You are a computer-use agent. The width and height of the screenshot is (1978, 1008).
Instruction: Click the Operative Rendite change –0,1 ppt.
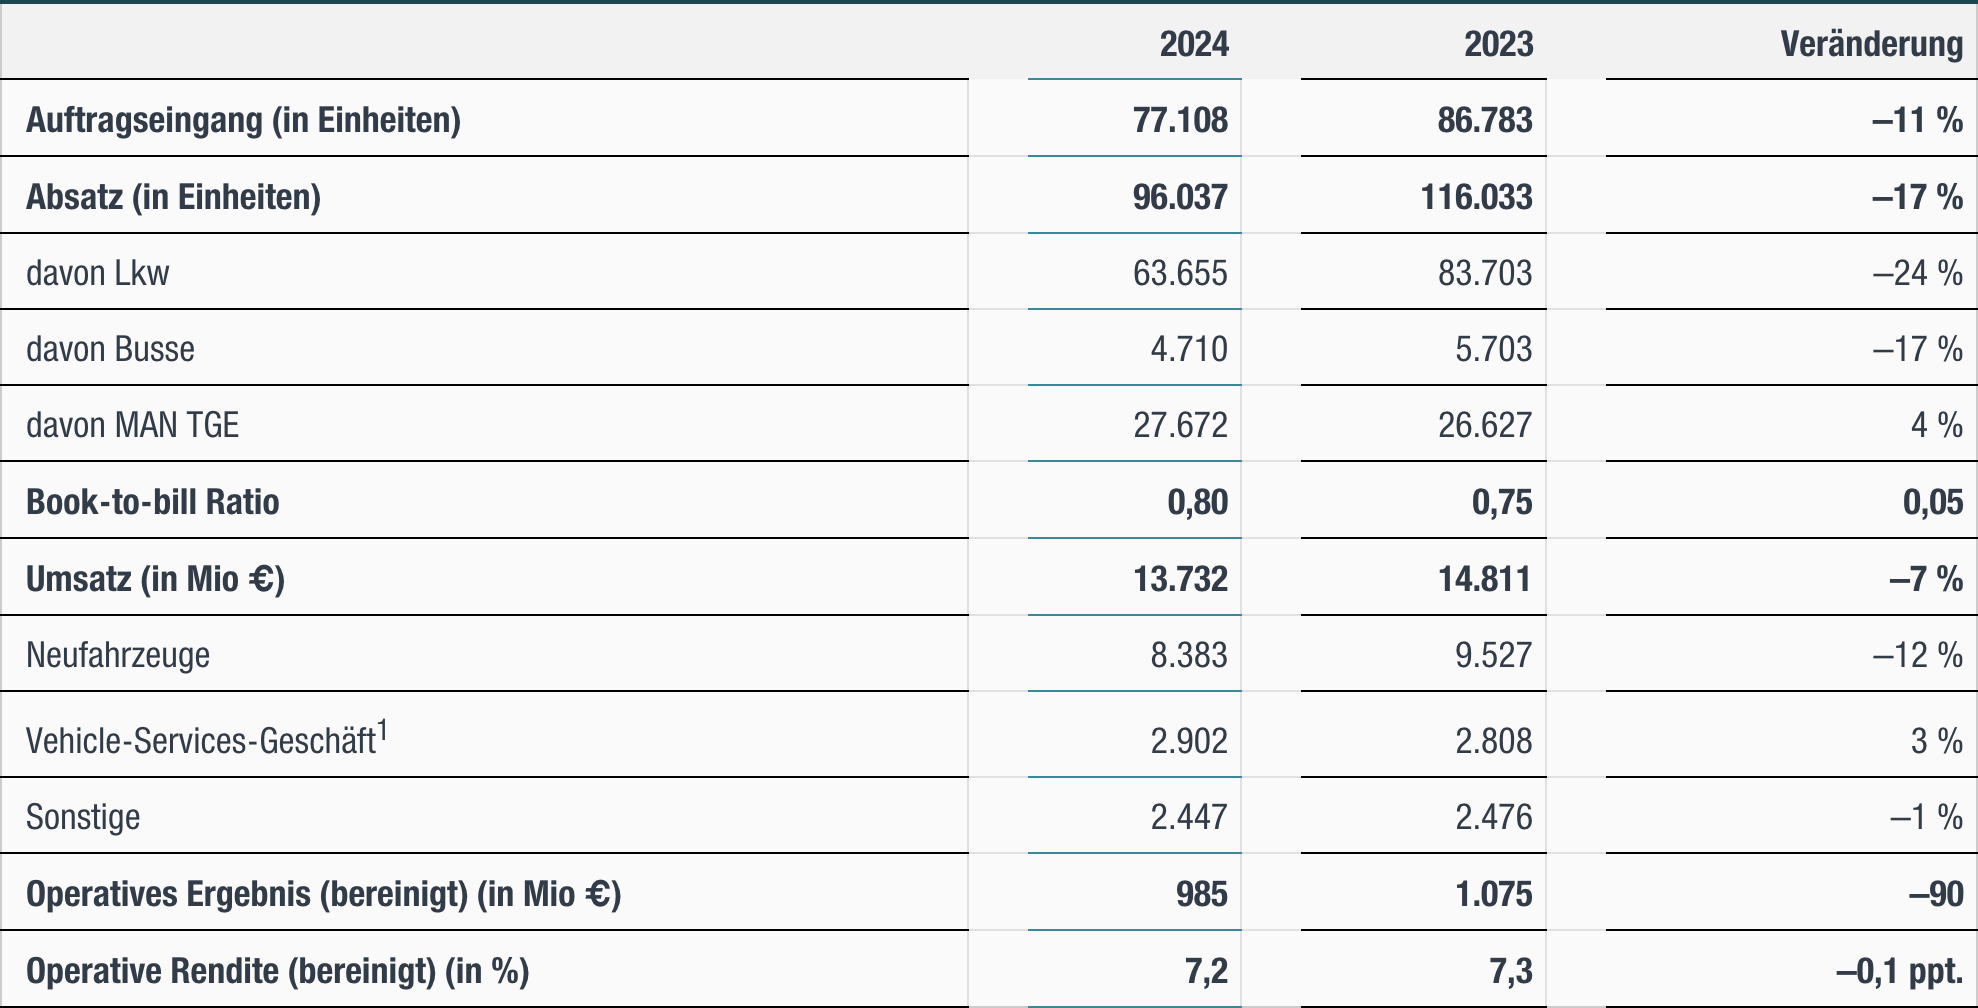tap(1899, 971)
